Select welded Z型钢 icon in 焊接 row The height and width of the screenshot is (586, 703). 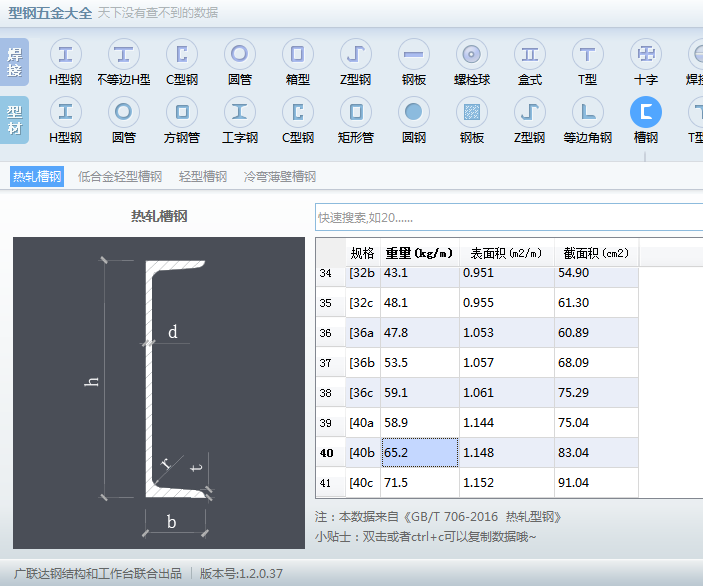click(x=356, y=54)
